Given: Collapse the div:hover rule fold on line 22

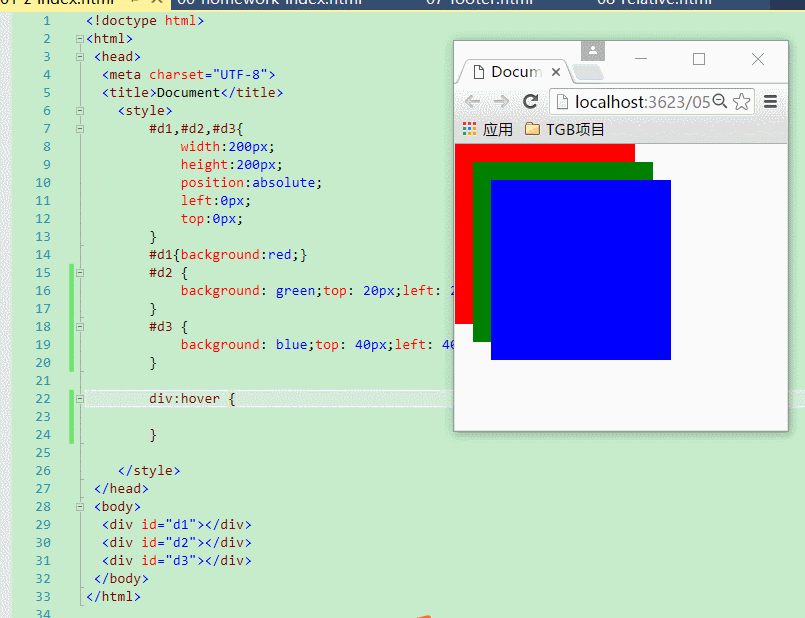Looking at the screenshot, I should pos(80,399).
